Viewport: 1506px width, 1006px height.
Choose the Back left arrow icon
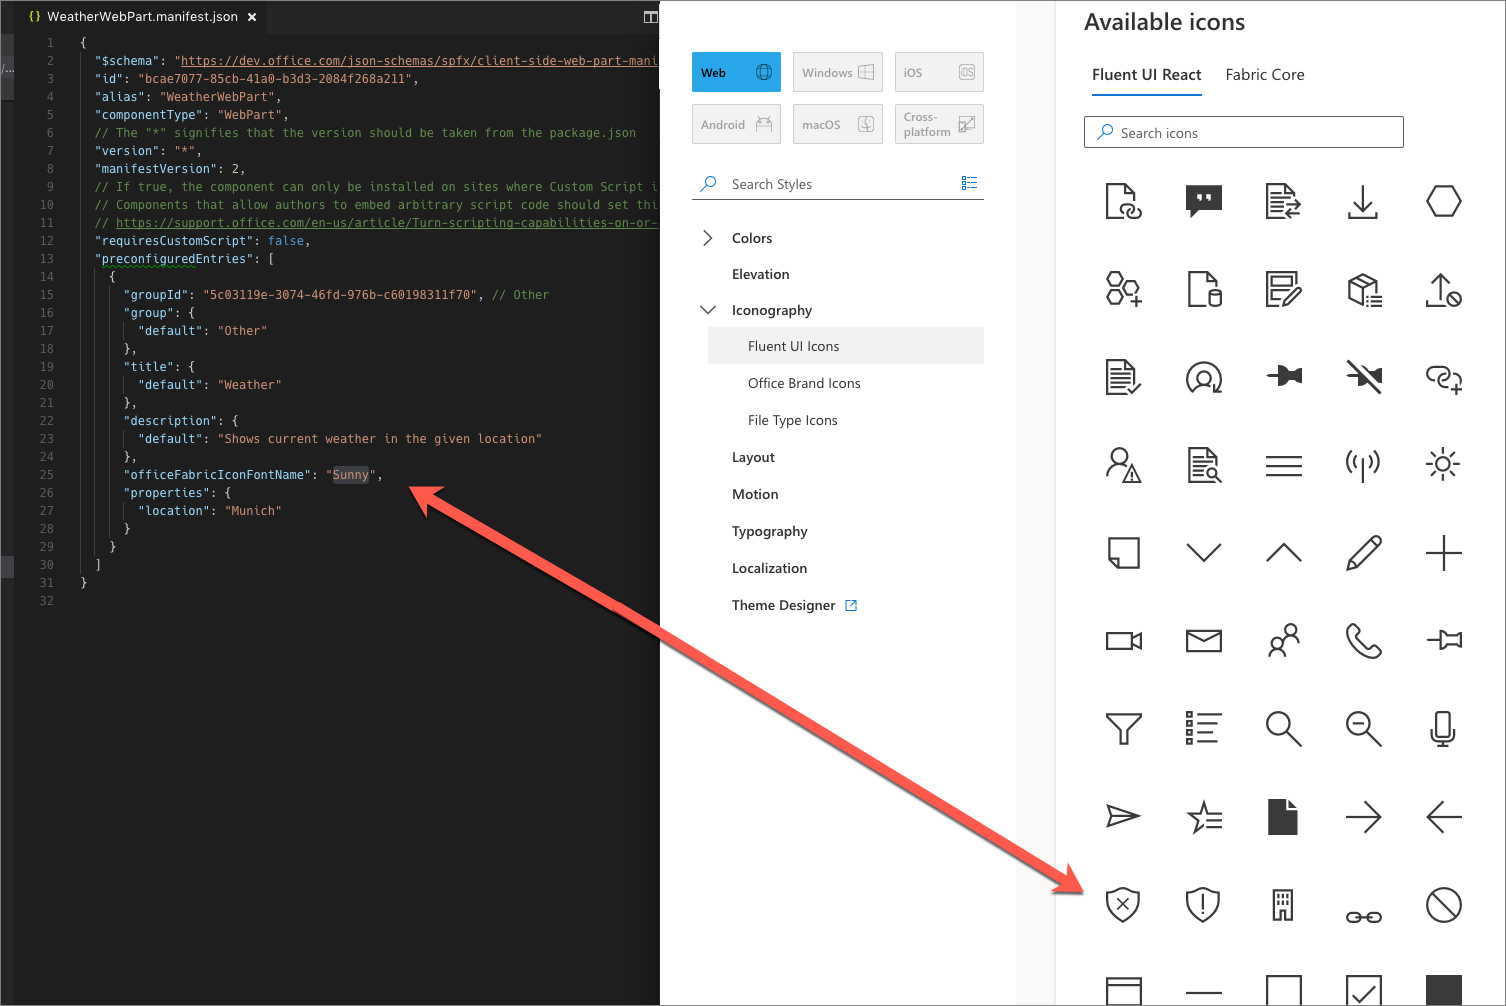[1443, 817]
